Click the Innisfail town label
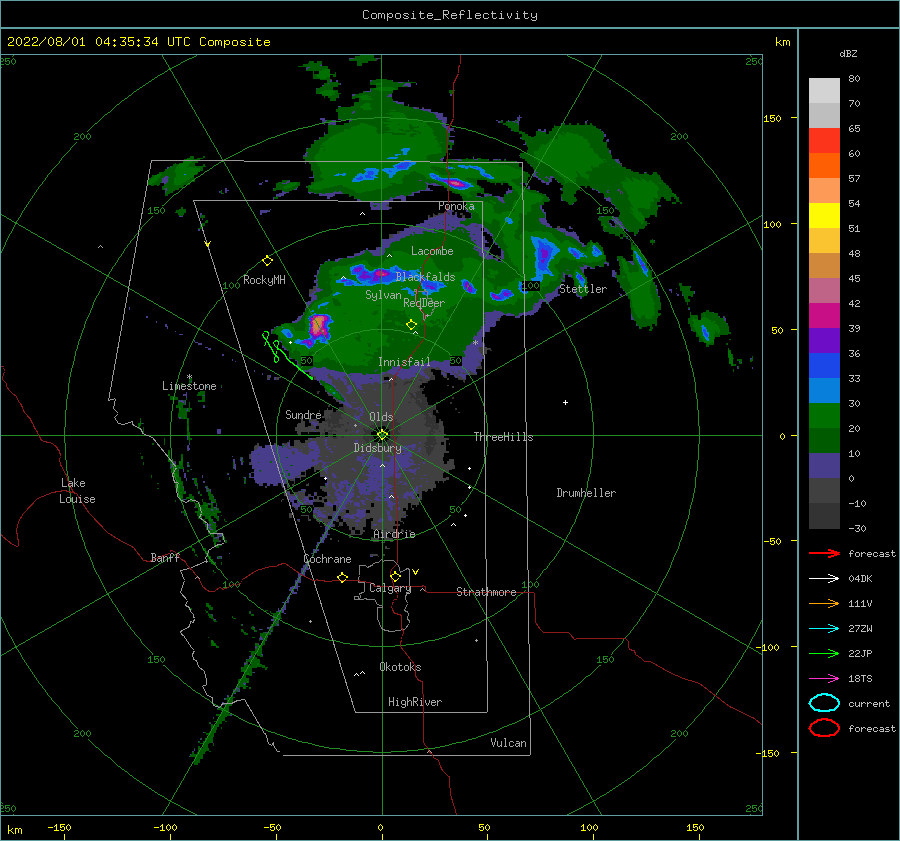 (404, 362)
